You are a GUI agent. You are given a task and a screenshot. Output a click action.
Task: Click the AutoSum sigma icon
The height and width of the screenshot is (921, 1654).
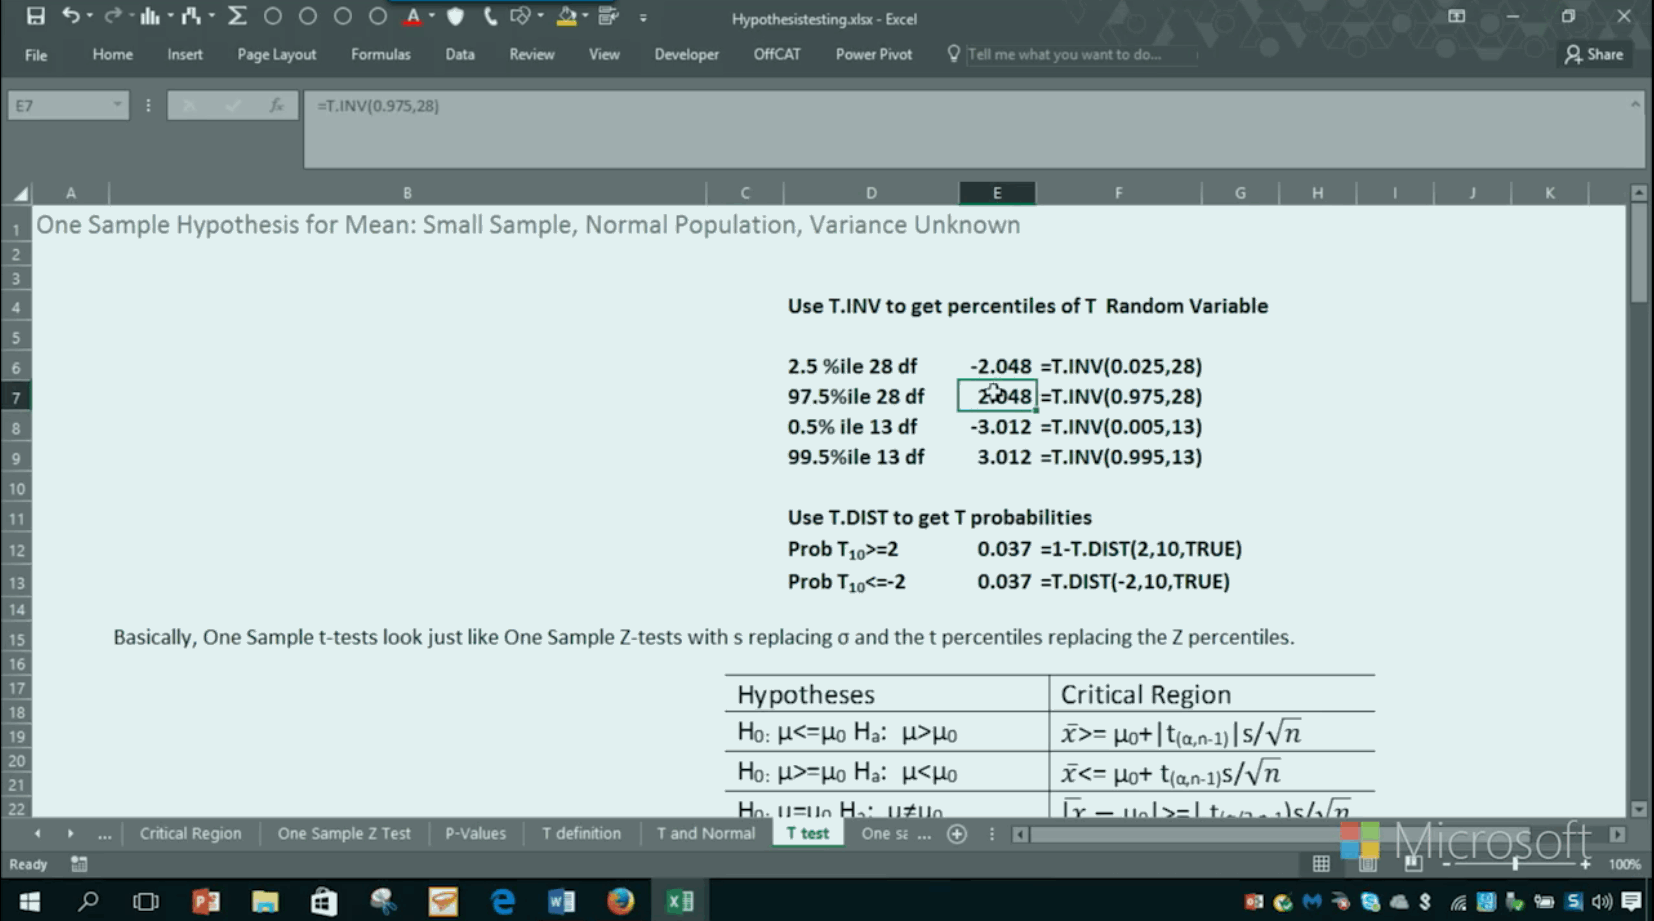pyautogui.click(x=237, y=17)
